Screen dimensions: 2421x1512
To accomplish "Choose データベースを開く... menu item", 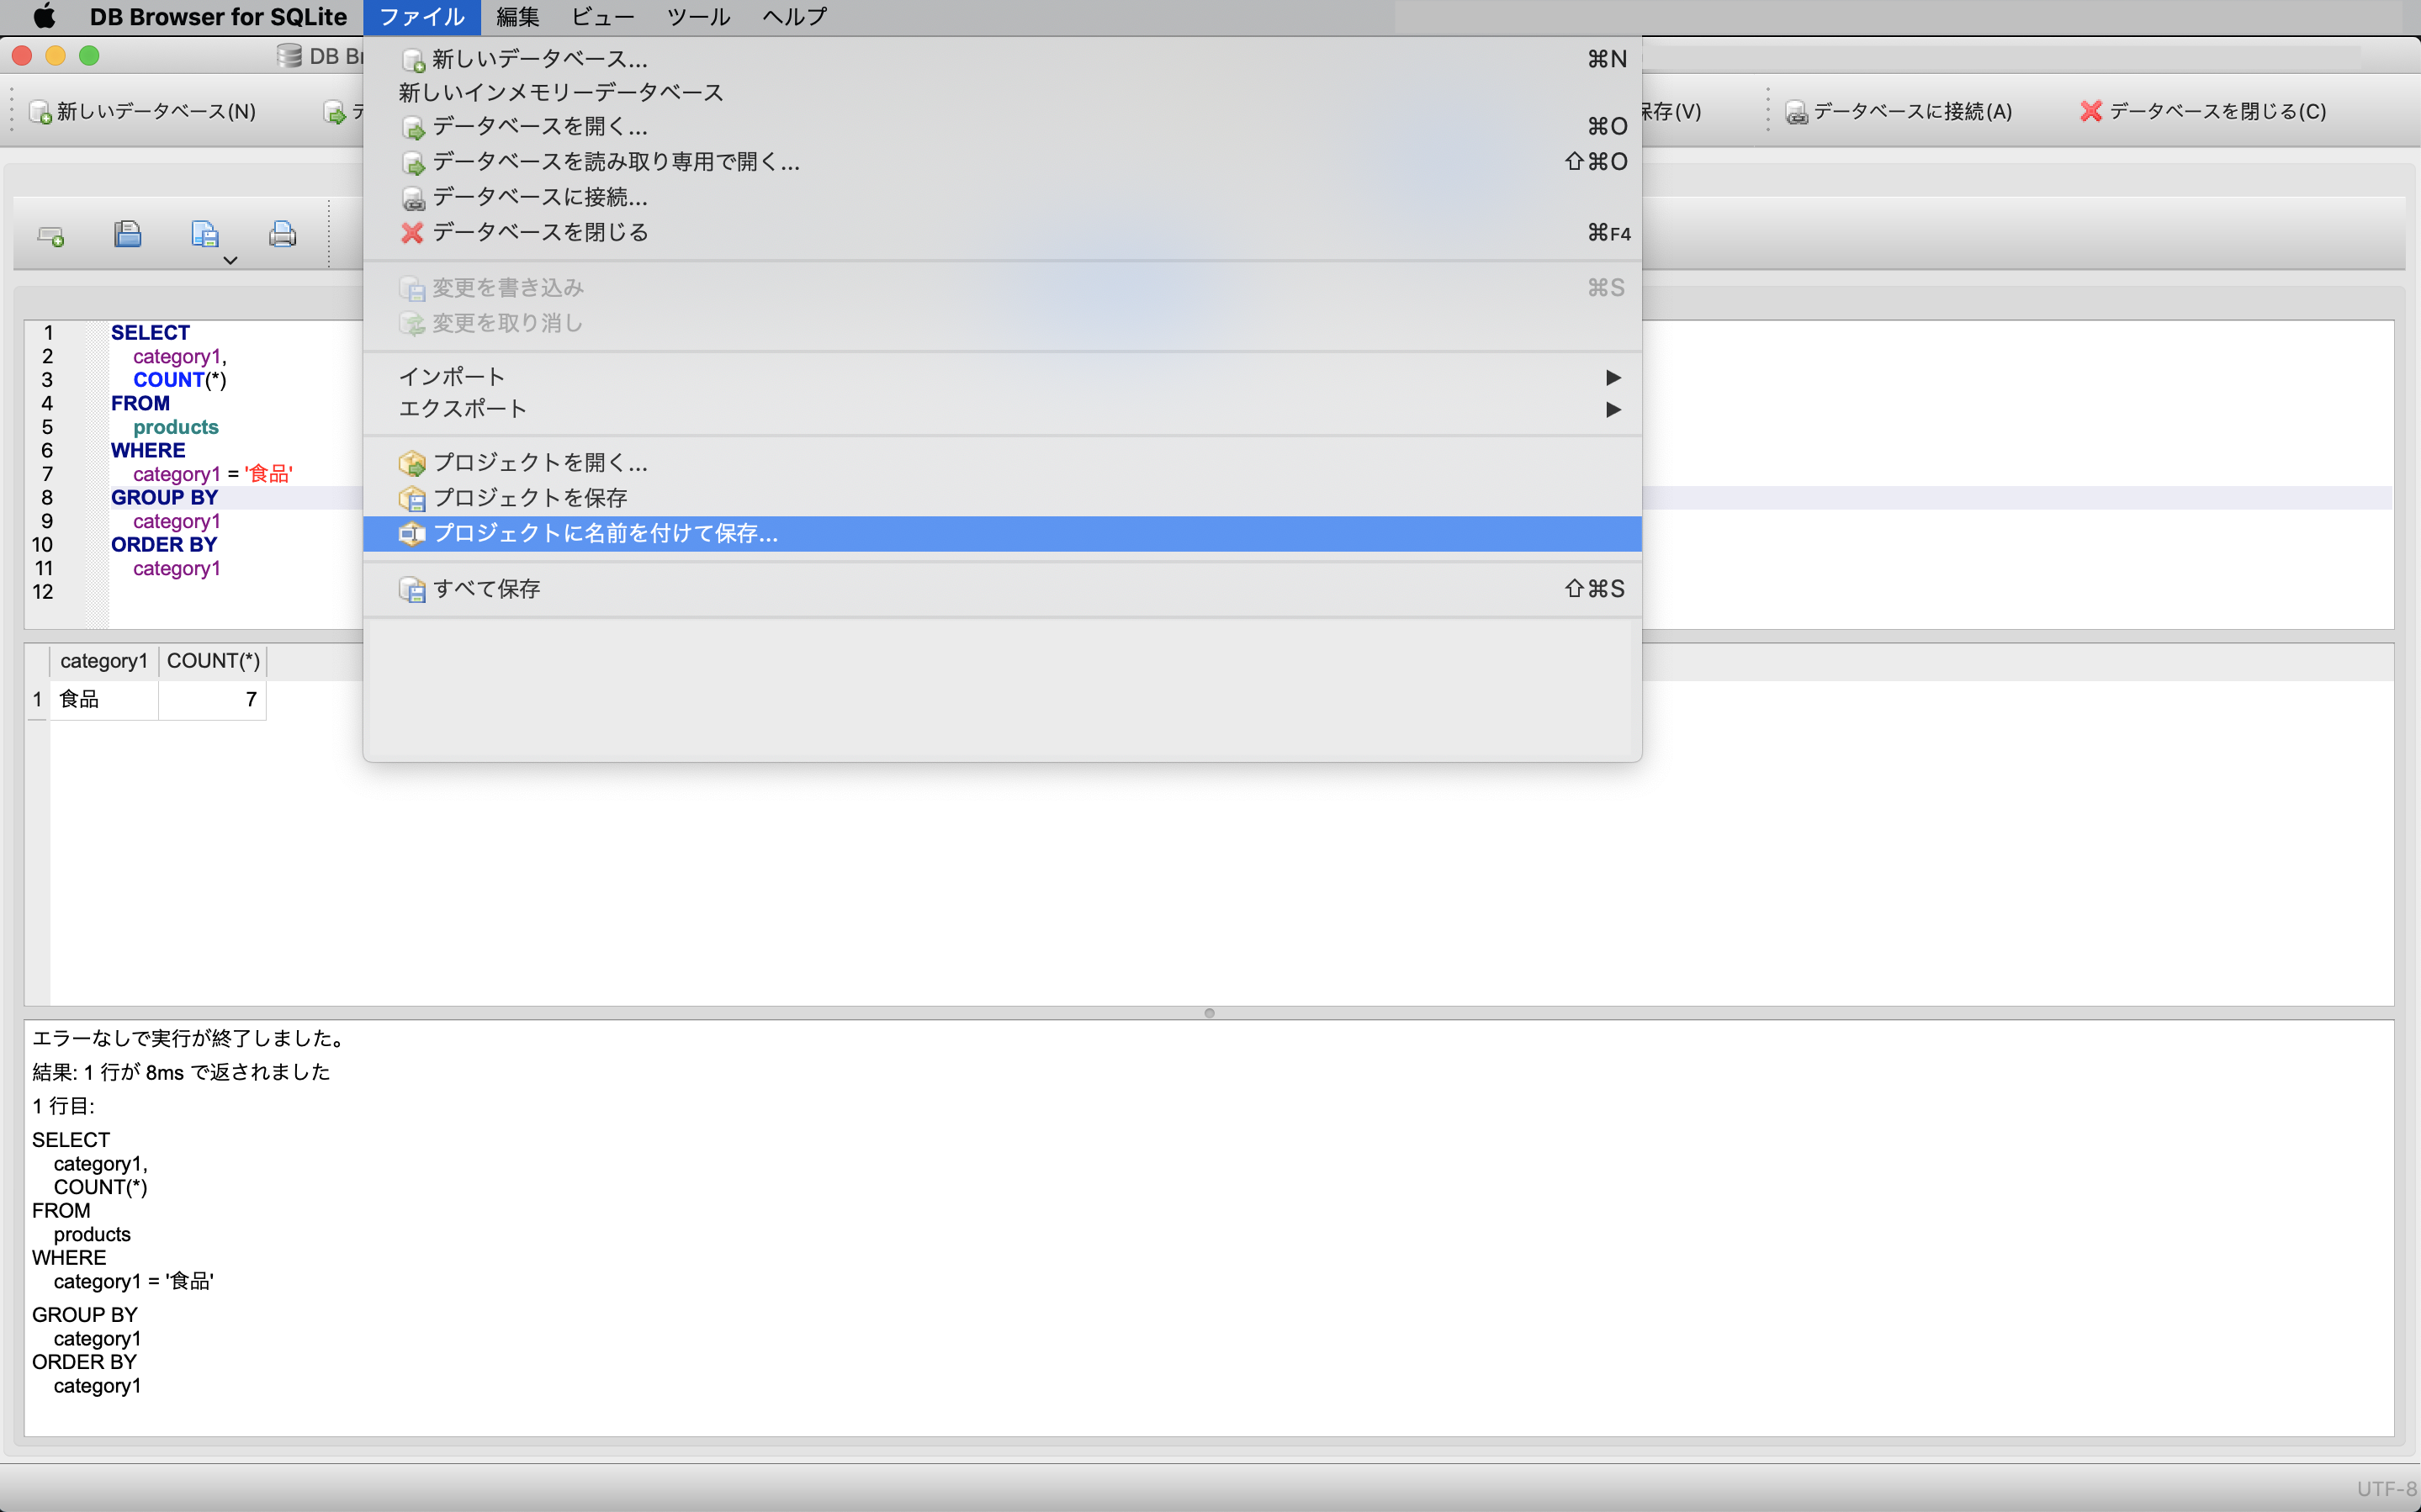I will tap(1002, 127).
